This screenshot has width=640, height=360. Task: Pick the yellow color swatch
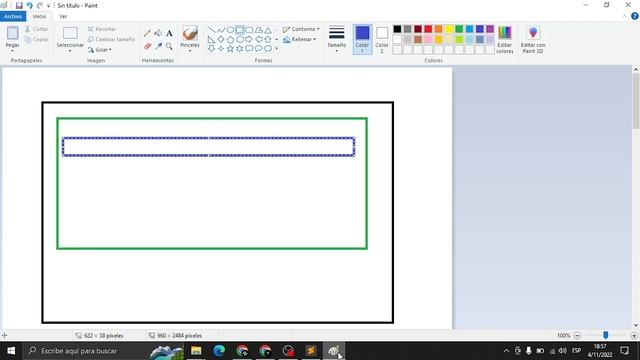449,29
